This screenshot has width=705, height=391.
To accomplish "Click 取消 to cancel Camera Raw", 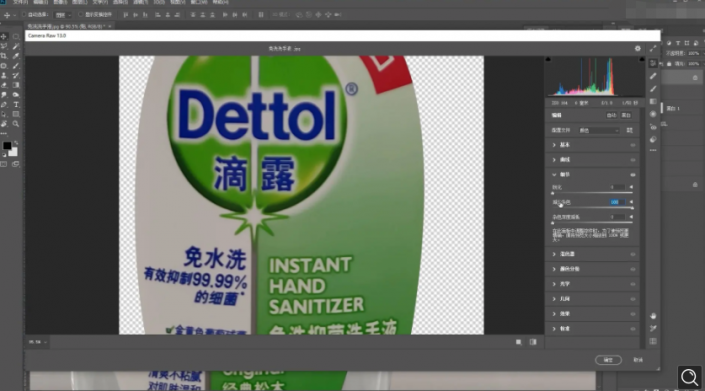I will [638, 360].
